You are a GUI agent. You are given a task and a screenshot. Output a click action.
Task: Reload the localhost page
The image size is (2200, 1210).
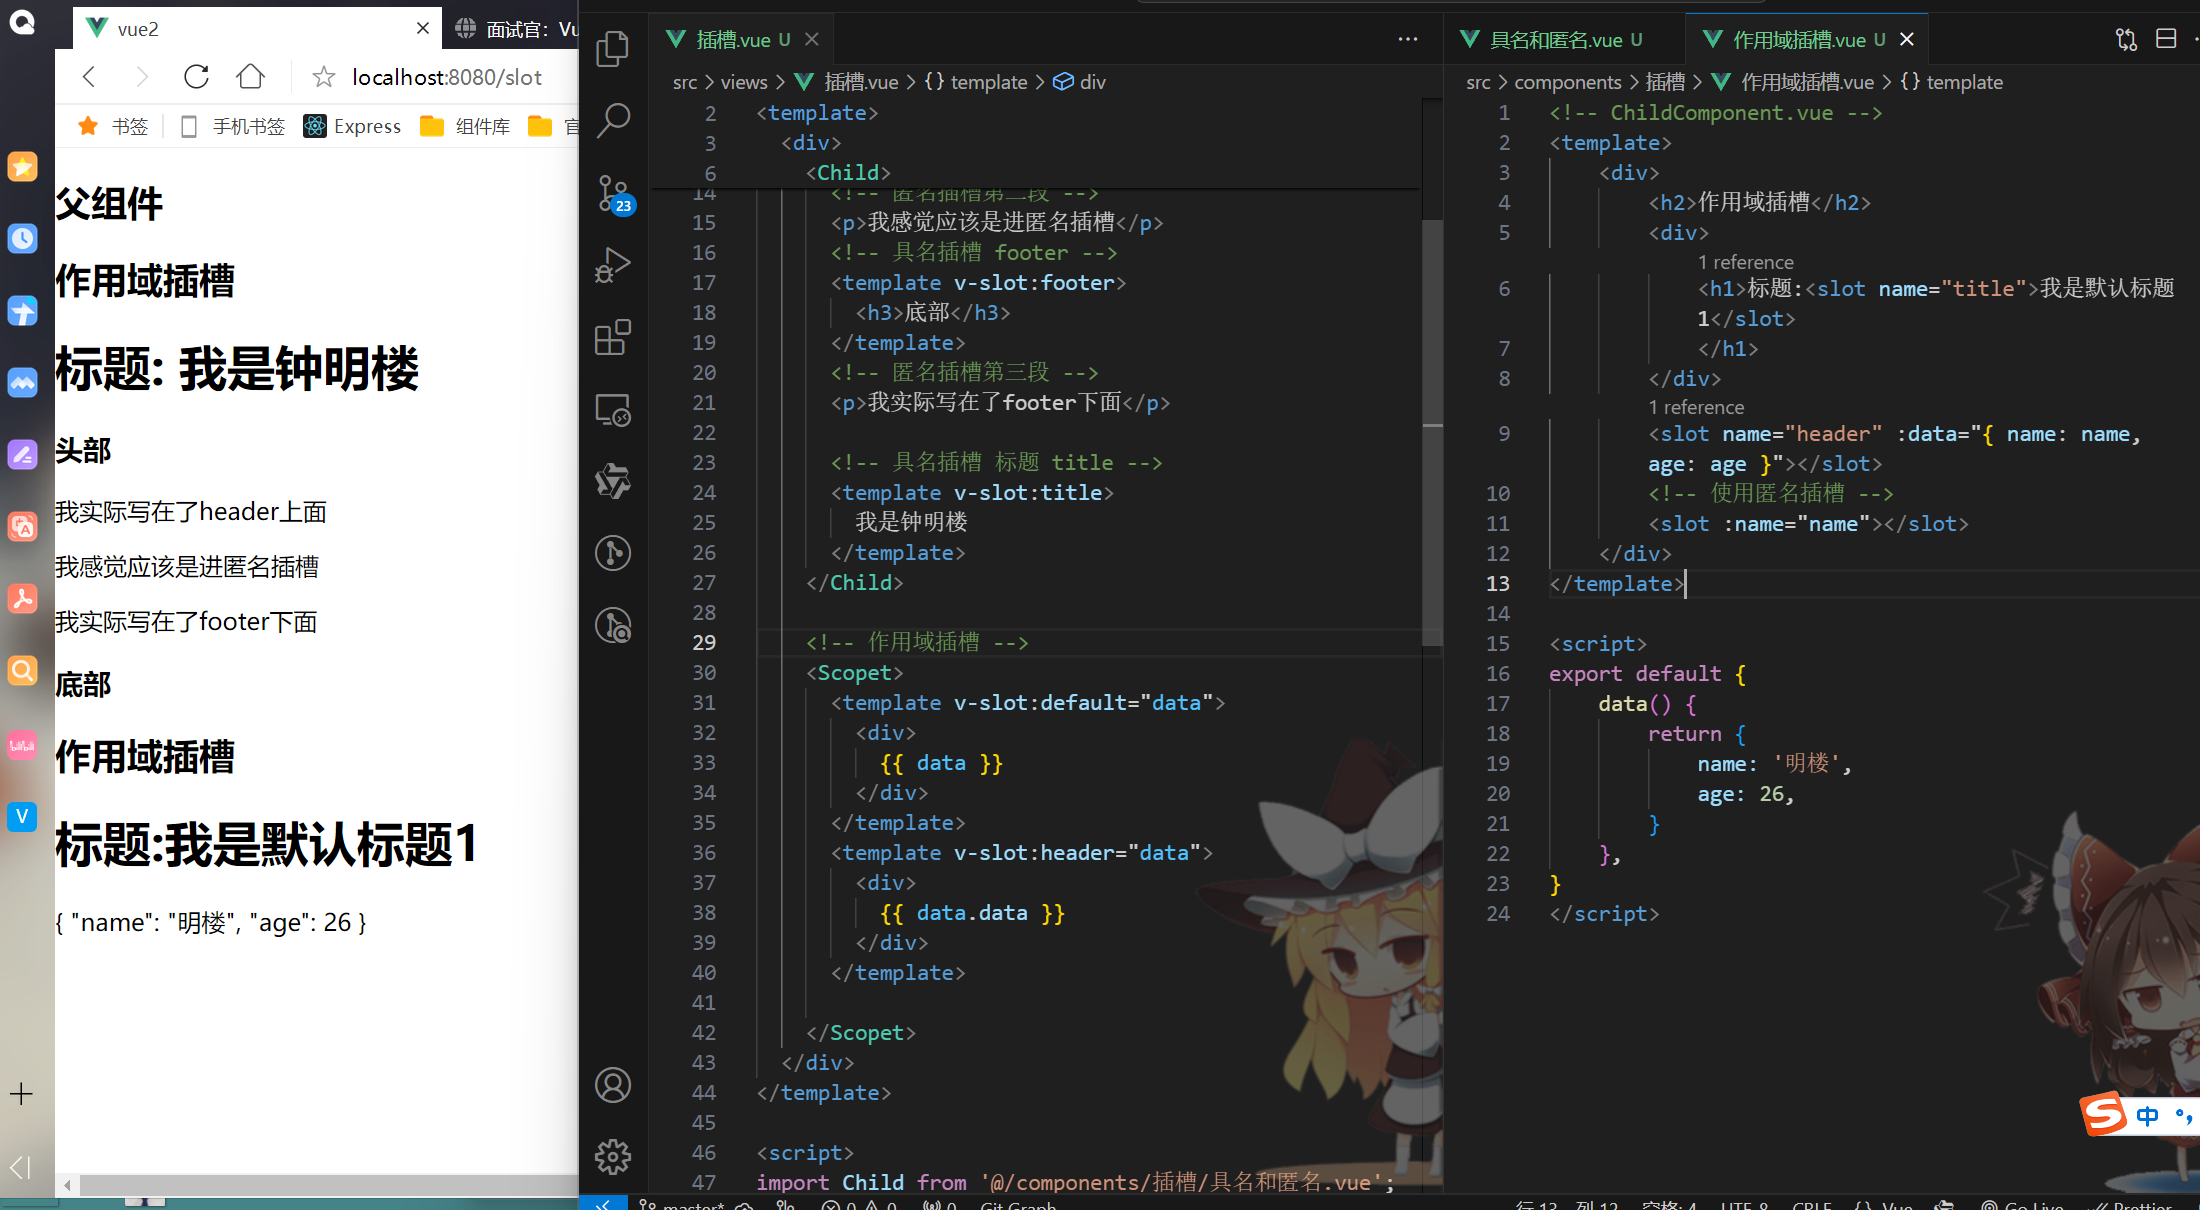coord(196,76)
